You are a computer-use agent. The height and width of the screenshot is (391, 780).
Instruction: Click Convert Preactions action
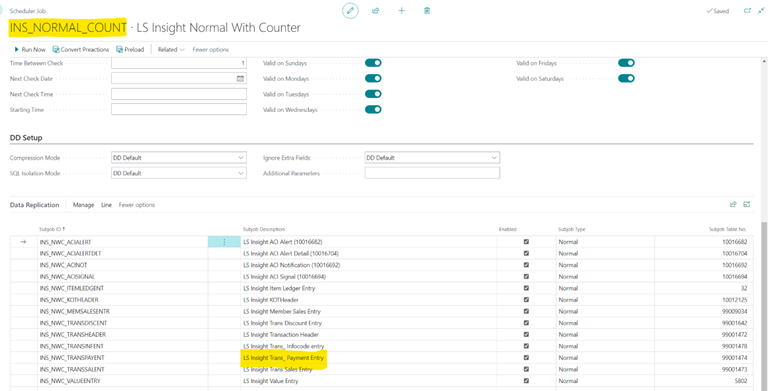[81, 49]
